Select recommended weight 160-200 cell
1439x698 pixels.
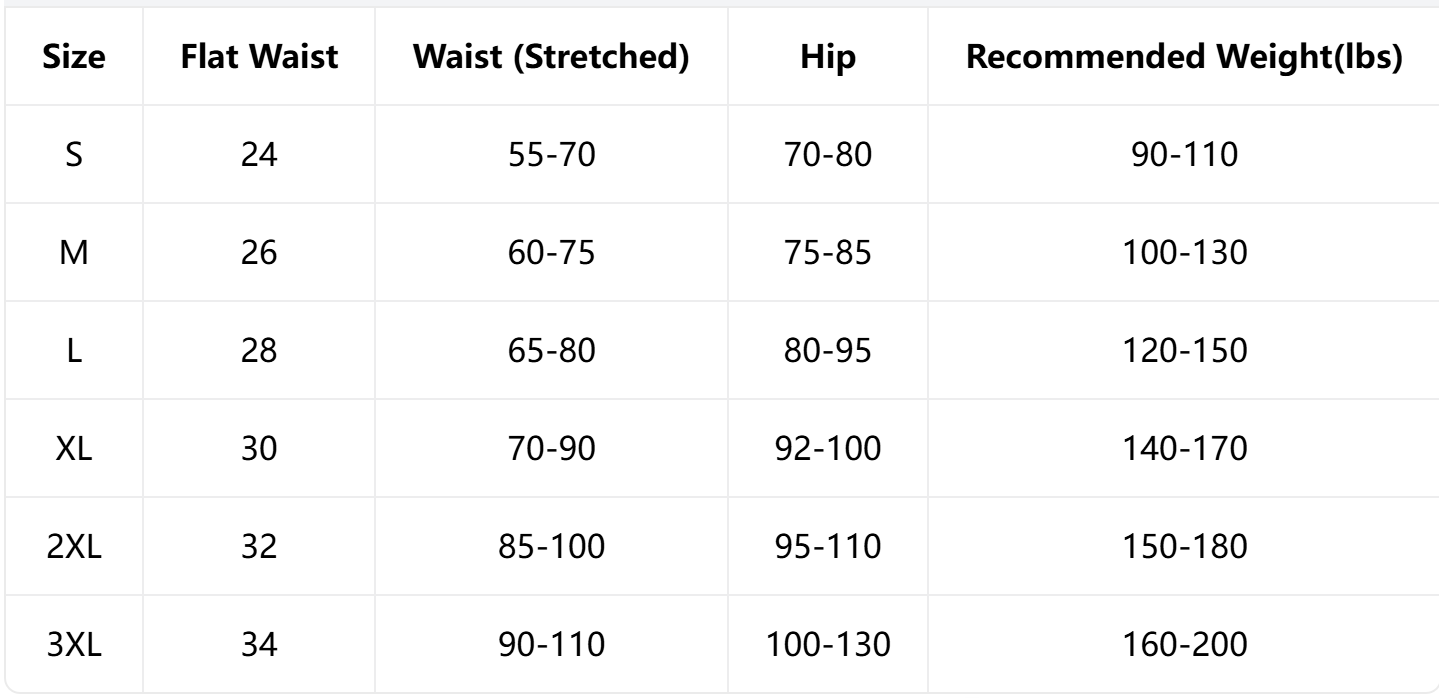[1183, 645]
